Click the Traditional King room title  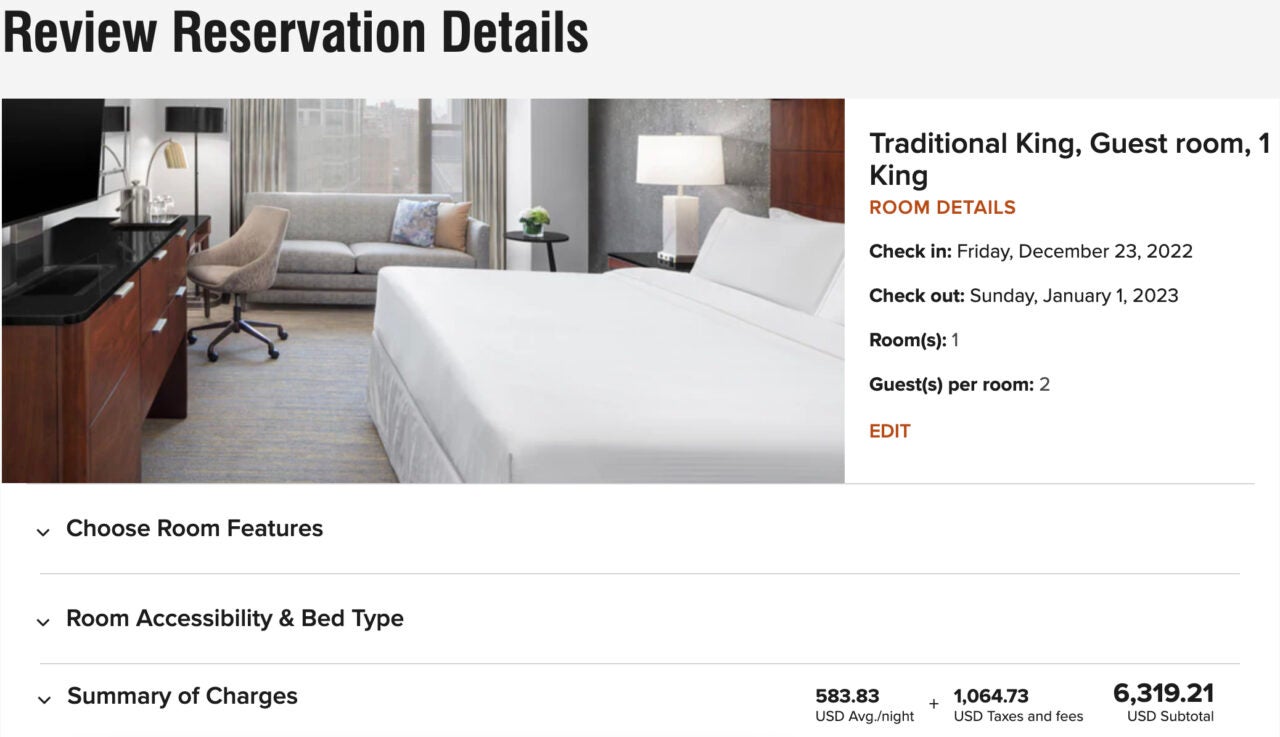[1068, 159]
